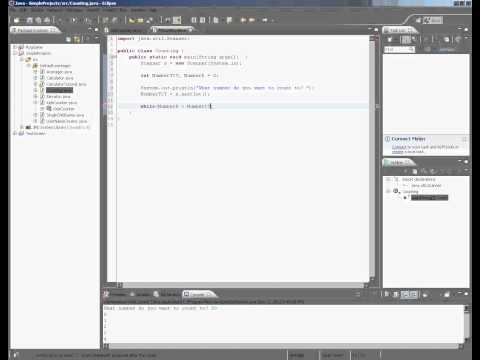
Task: Open the Open Perspective icon at top right
Action: pos(418,20)
